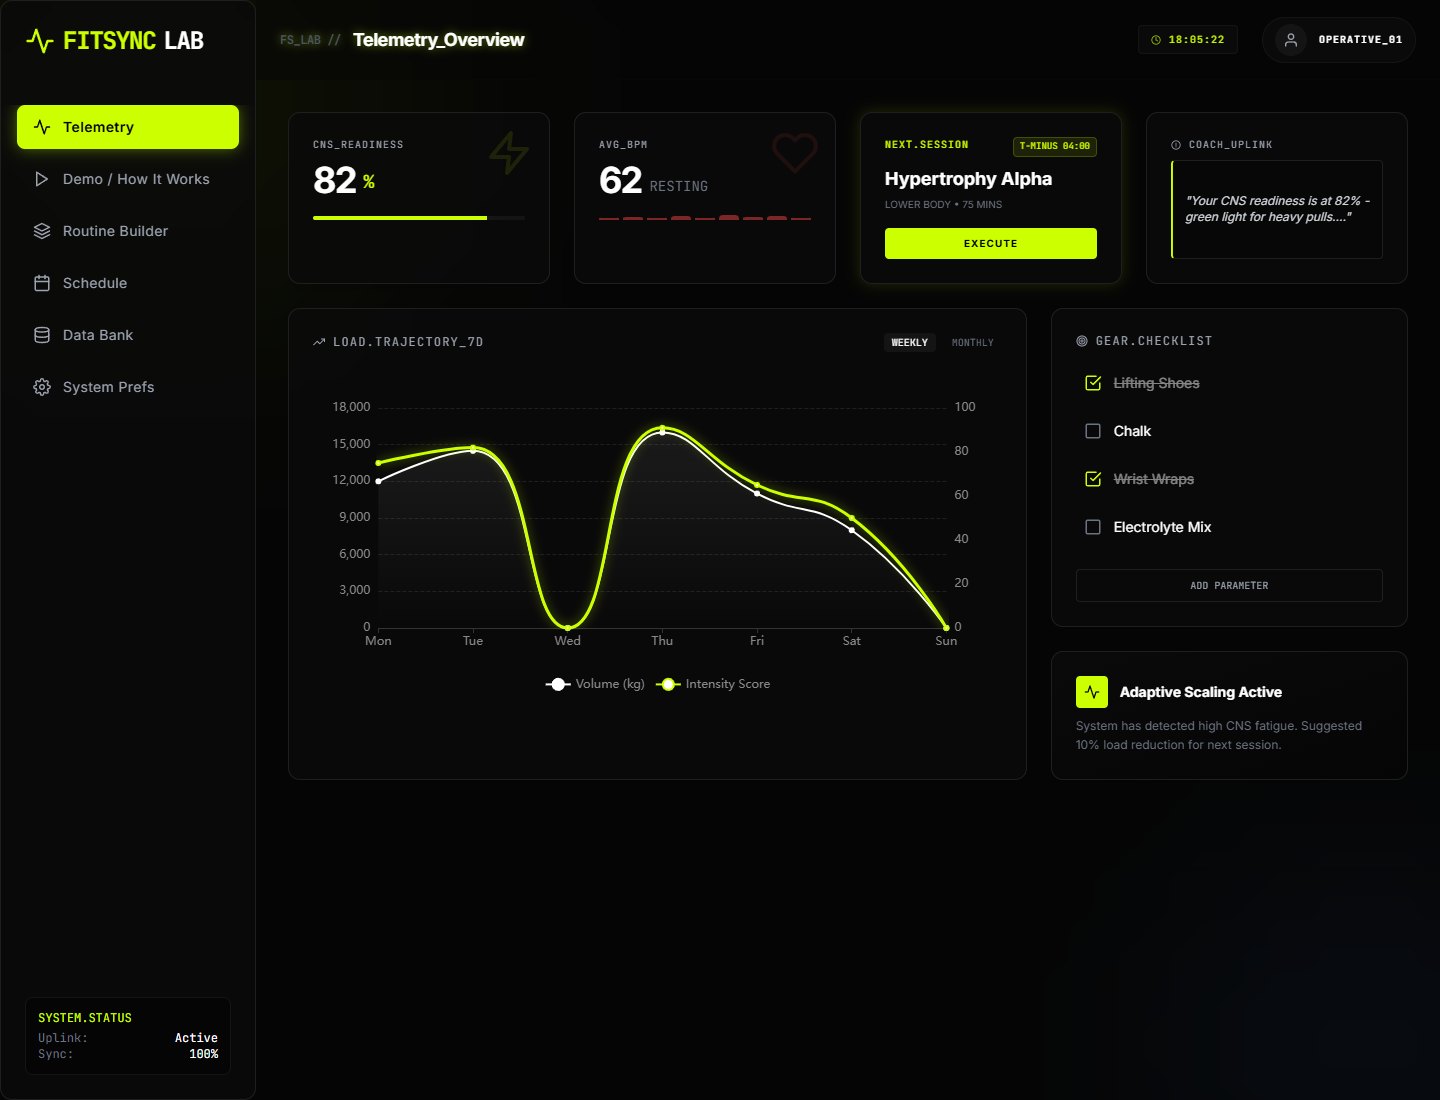The width and height of the screenshot is (1440, 1100).
Task: Click the Demo play triangle icon
Action: 42,179
